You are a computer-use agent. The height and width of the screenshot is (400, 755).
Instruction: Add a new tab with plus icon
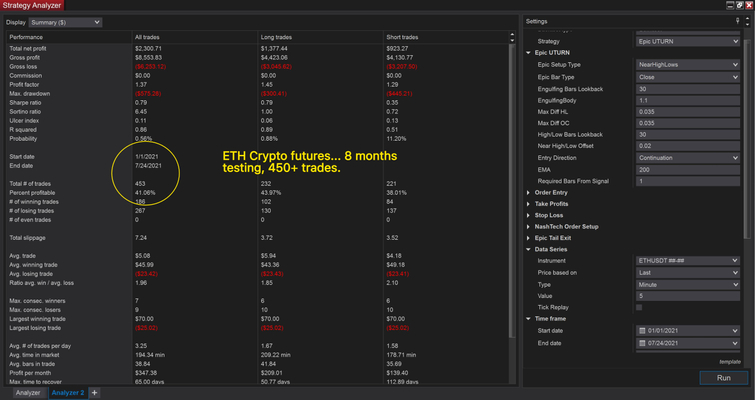point(95,393)
